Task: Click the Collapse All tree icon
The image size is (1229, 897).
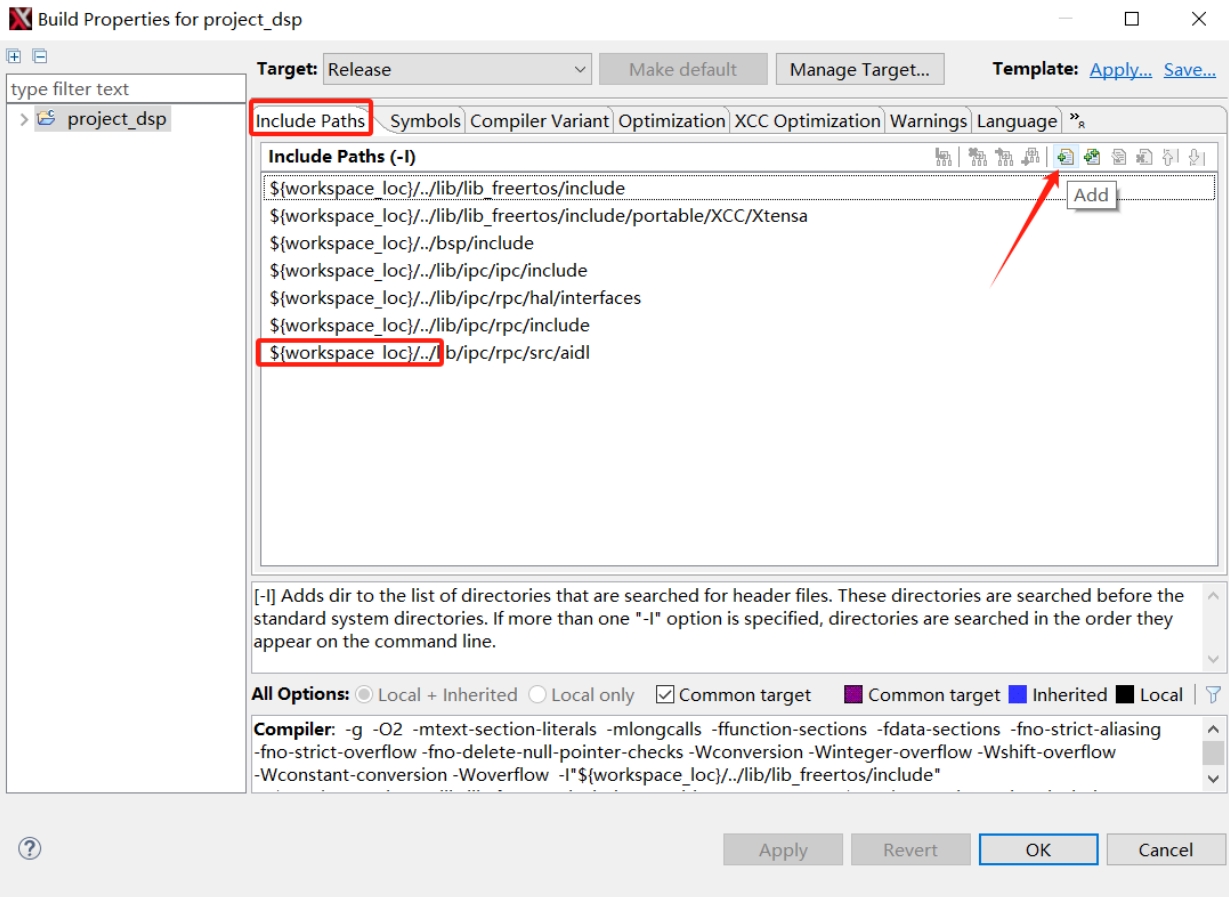Action: [39, 56]
